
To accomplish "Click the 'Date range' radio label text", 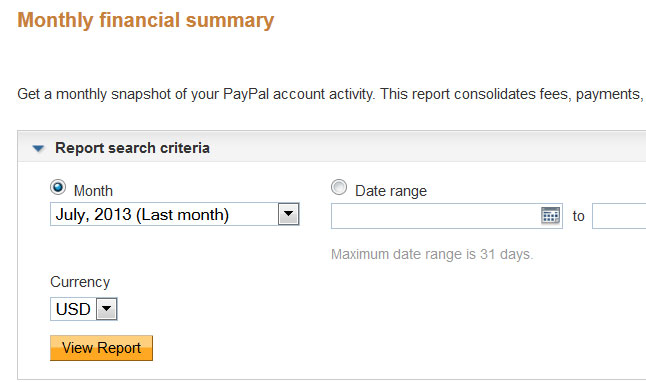I will pyautogui.click(x=391, y=191).
